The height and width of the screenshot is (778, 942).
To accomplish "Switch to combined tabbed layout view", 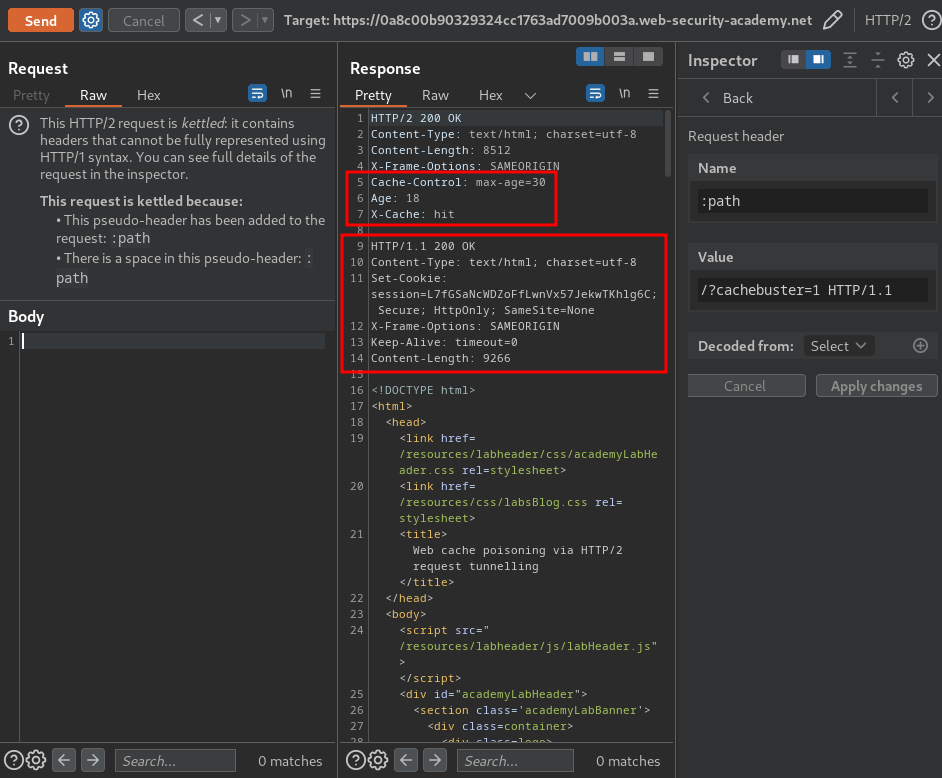I will point(648,56).
